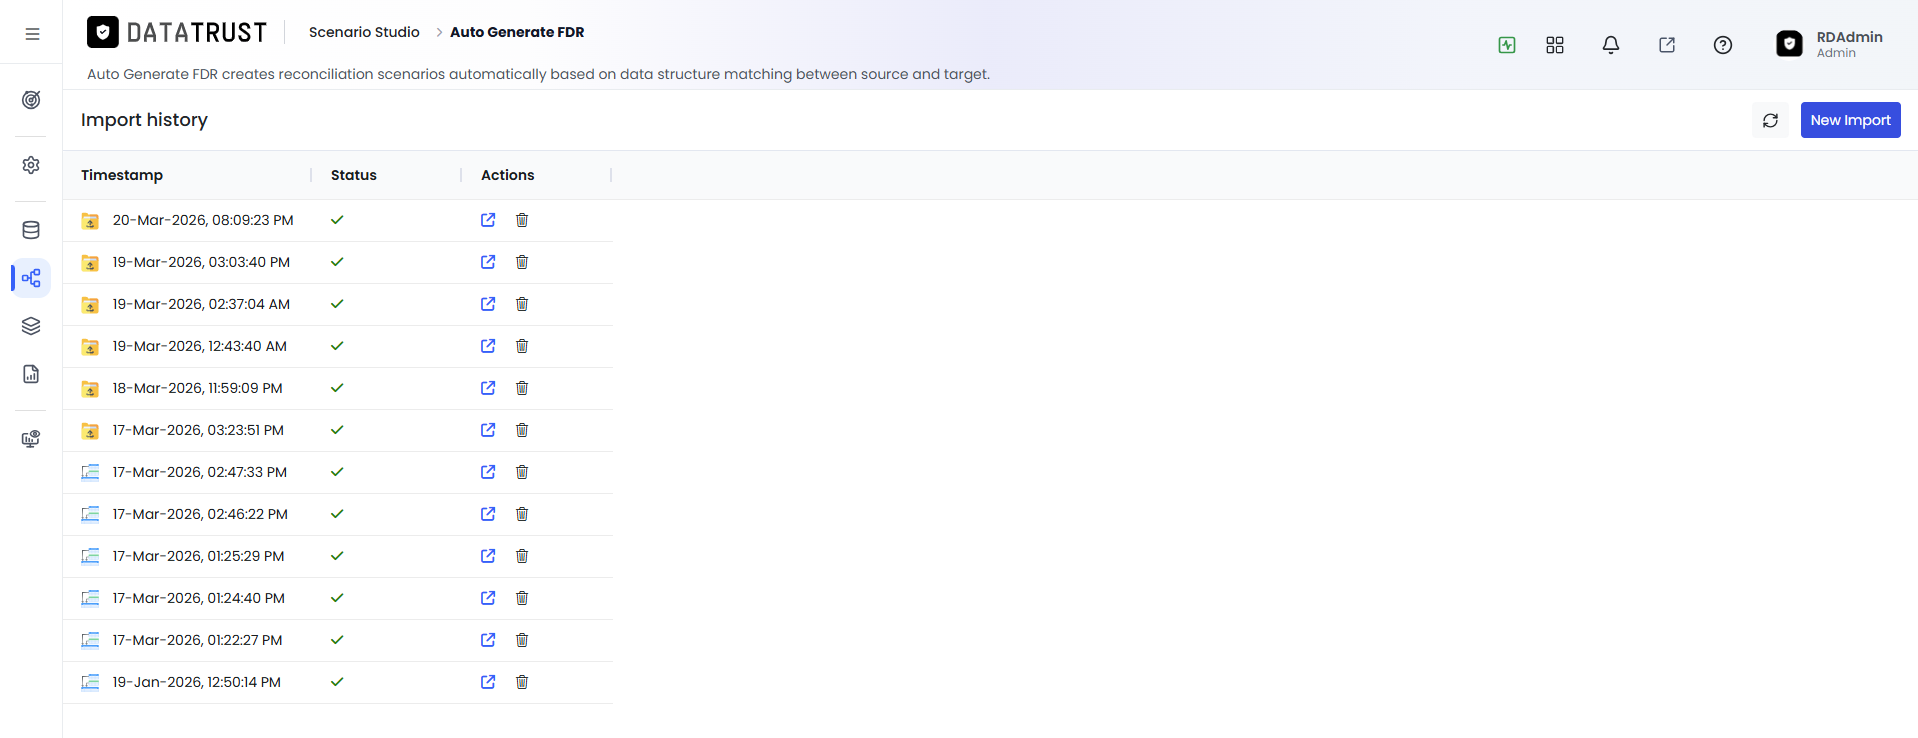Open the RDAdmin user profile menu
The width and height of the screenshot is (1918, 738).
point(1830,44)
